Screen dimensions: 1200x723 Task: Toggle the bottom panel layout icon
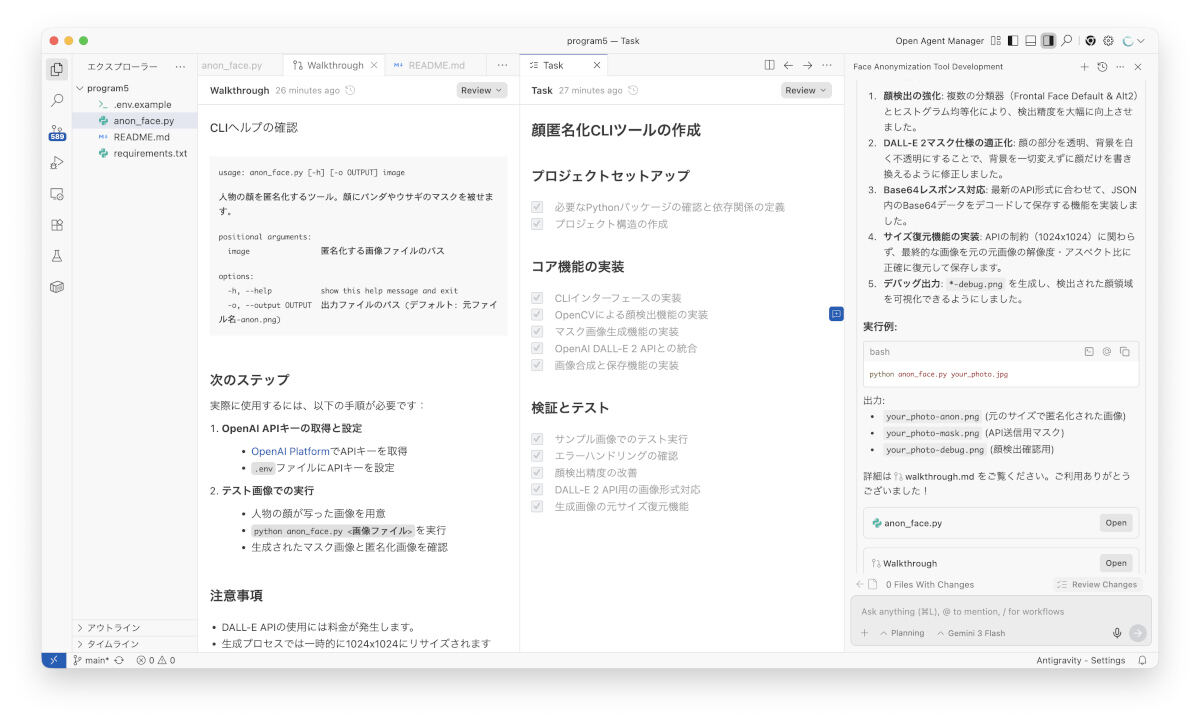(1031, 40)
